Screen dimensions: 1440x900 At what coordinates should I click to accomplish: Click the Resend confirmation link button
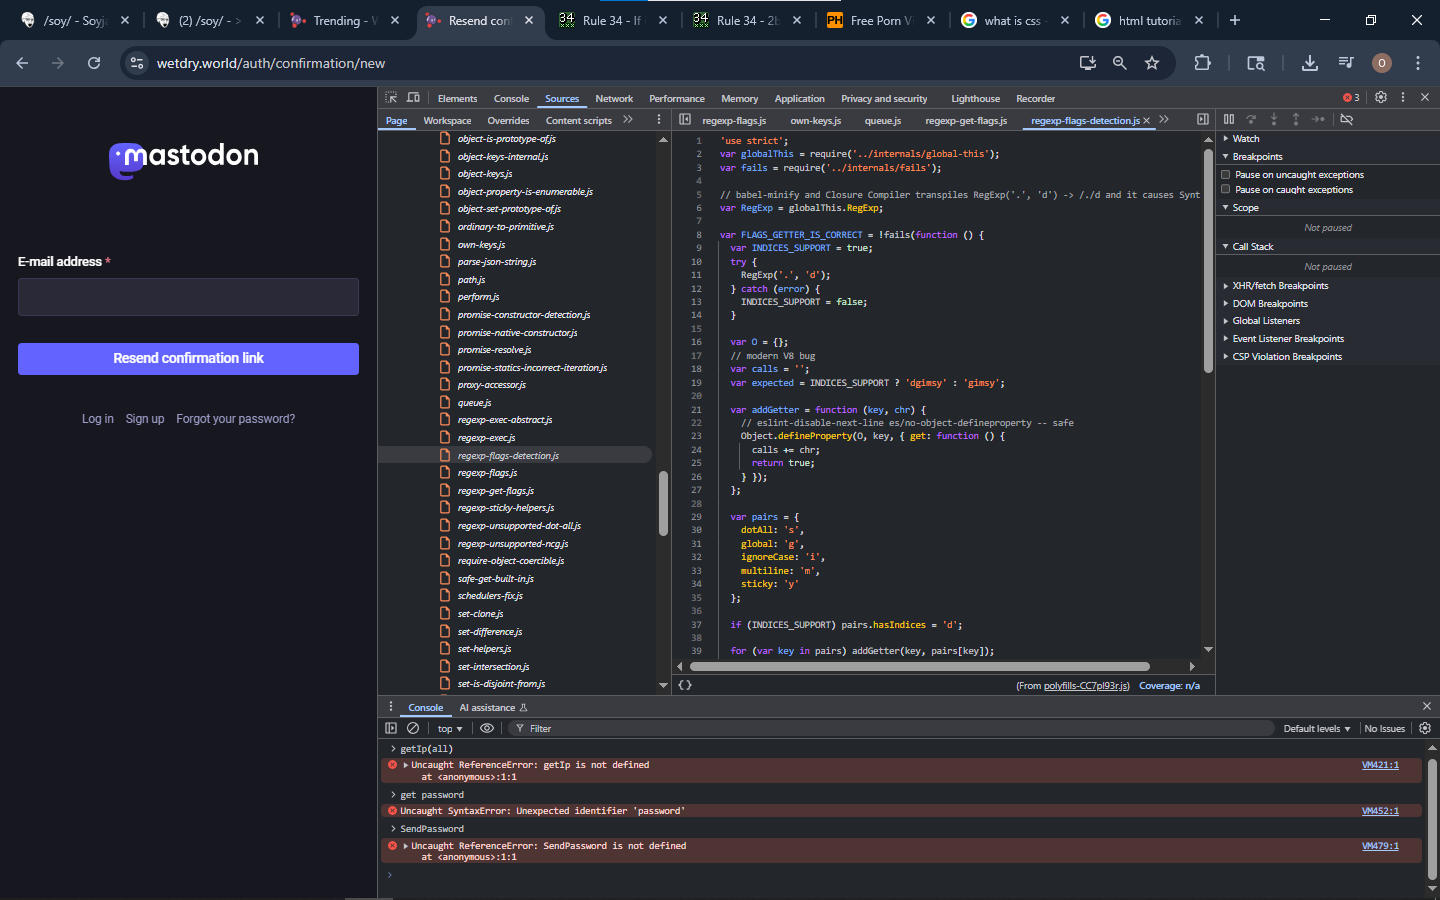[x=188, y=359]
